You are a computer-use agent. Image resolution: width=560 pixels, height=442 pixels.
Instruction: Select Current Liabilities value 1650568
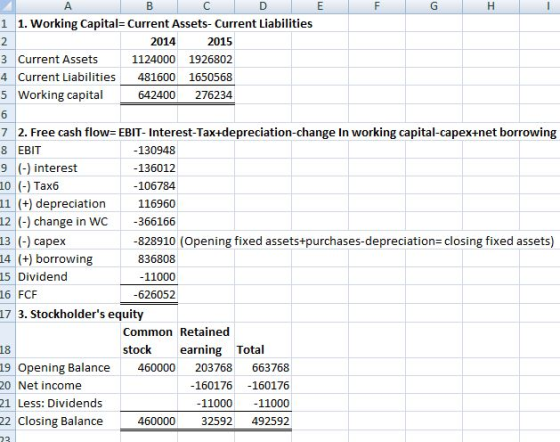206,77
